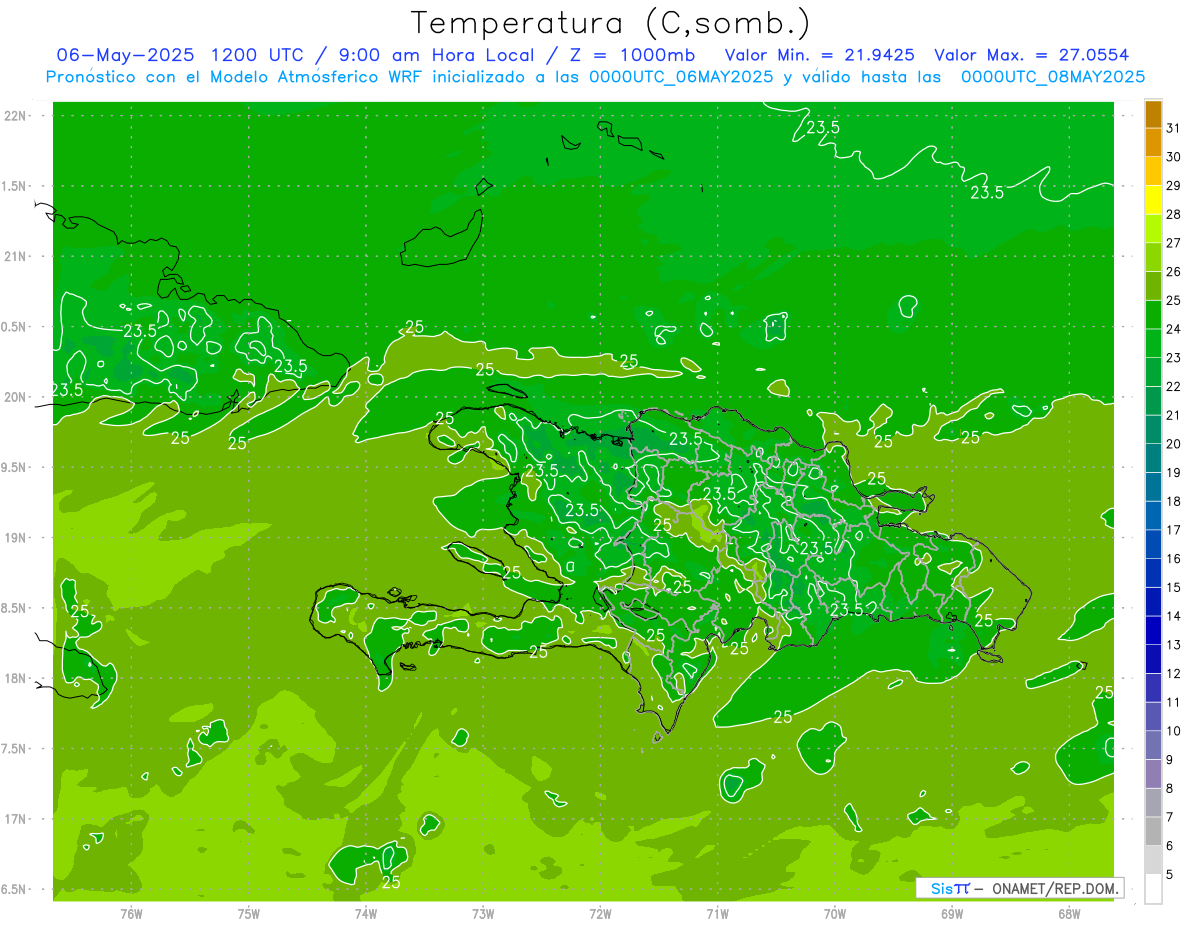The height and width of the screenshot is (927, 1200).
Task: Click legend value 12
Action: [1174, 674]
